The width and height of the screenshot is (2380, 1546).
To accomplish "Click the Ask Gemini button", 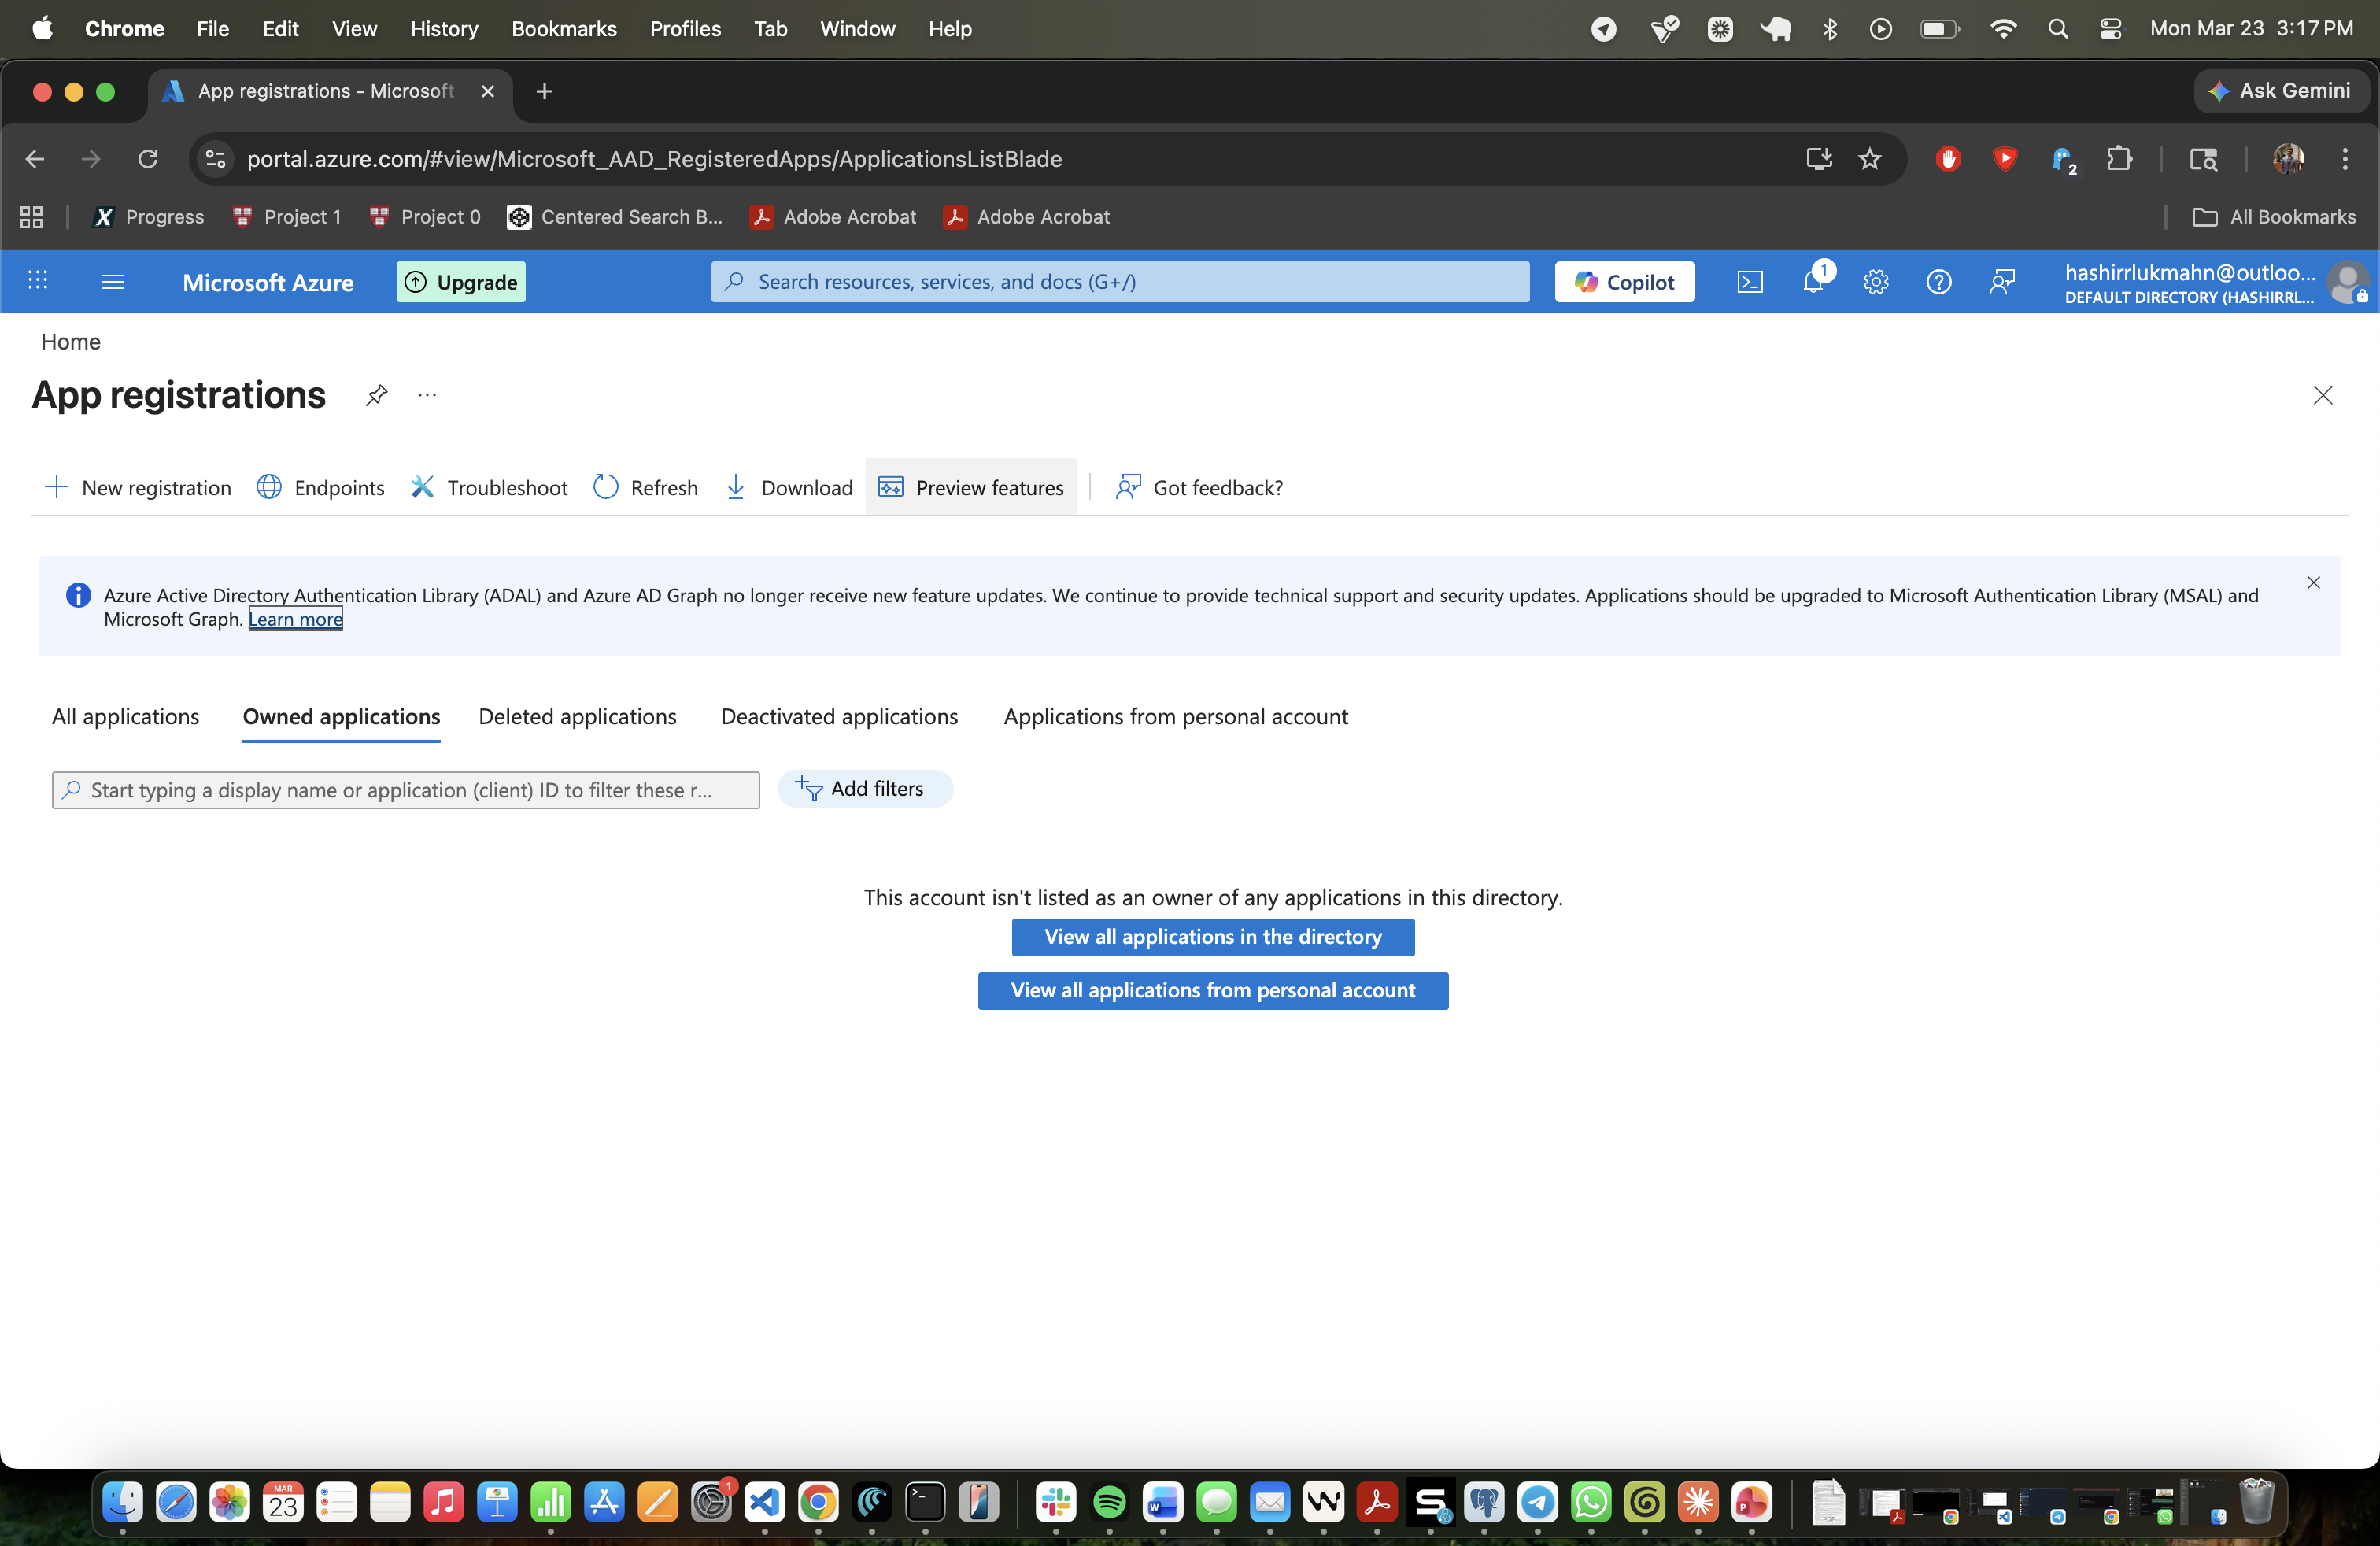I will pos(2281,90).
